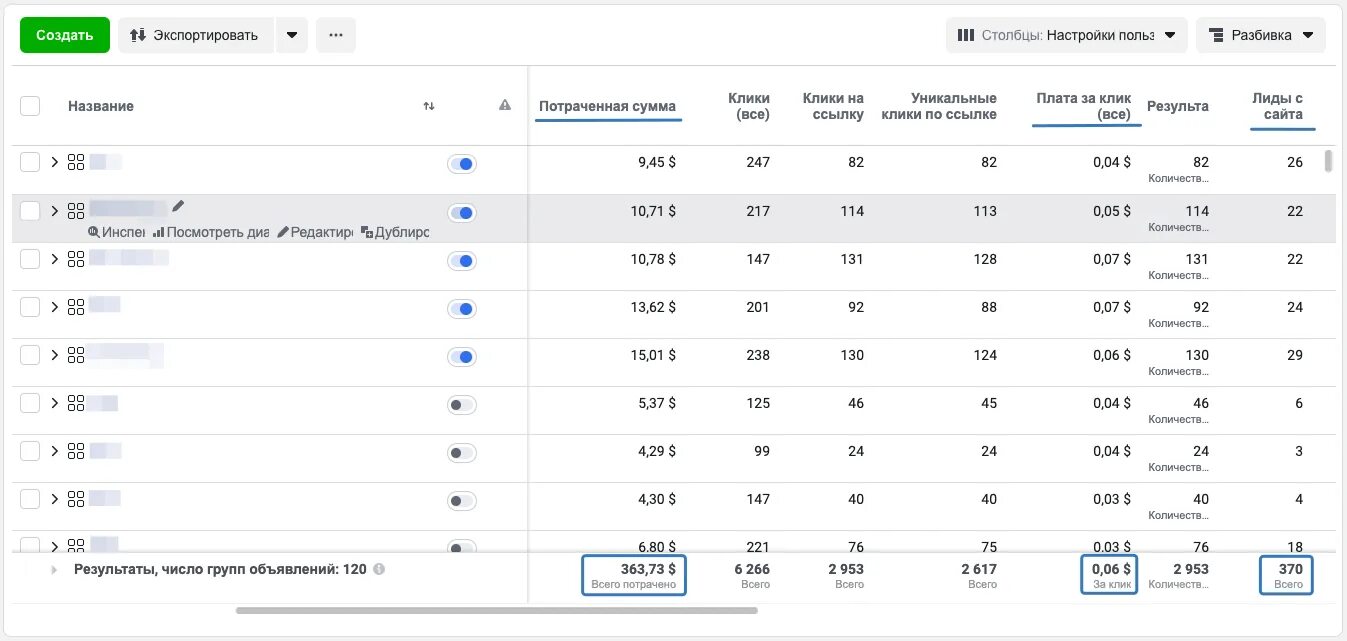Click Посмотреть диаграммы (View charts) on the highlighted row
The width and height of the screenshot is (1347, 641).
click(212, 232)
